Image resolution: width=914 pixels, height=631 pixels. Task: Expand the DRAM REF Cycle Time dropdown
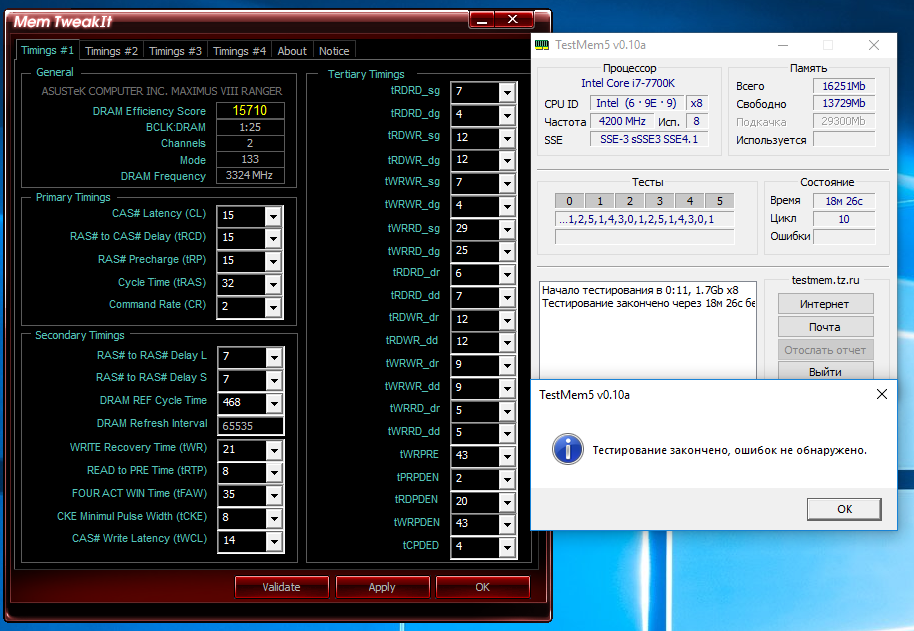point(274,403)
